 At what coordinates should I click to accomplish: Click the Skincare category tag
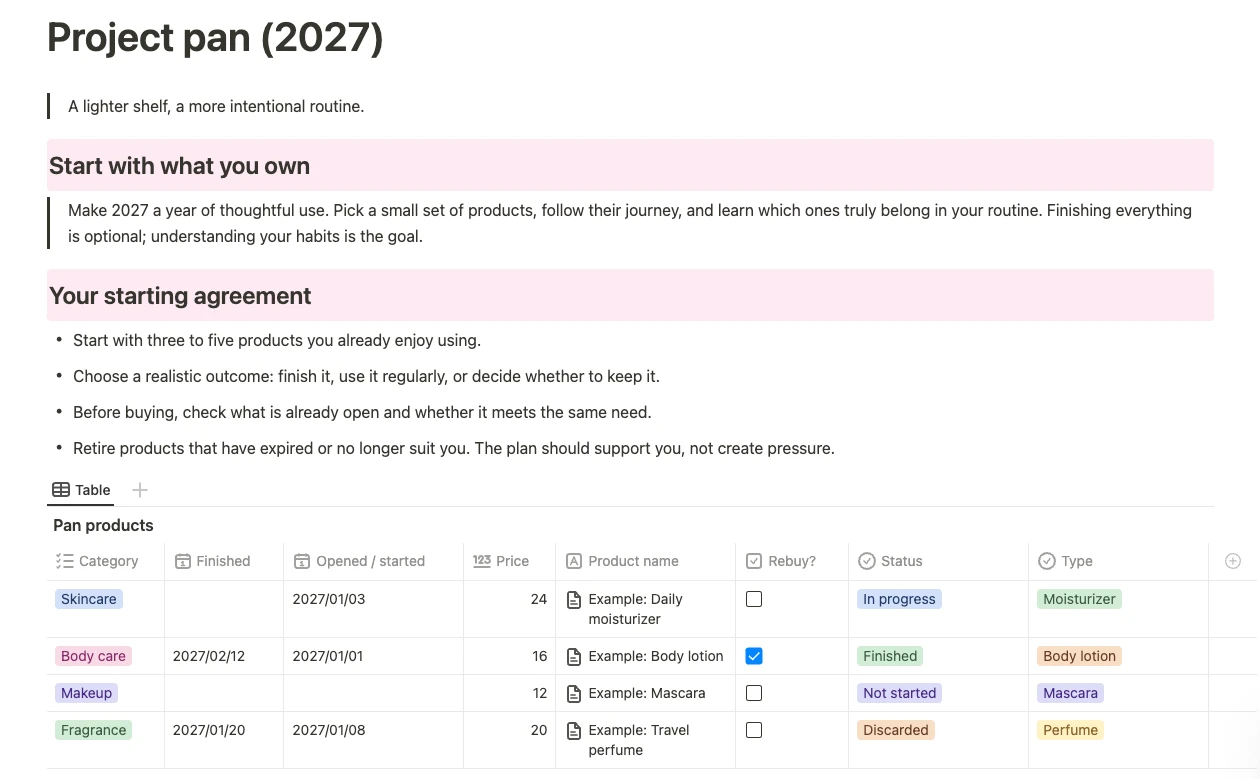click(89, 599)
